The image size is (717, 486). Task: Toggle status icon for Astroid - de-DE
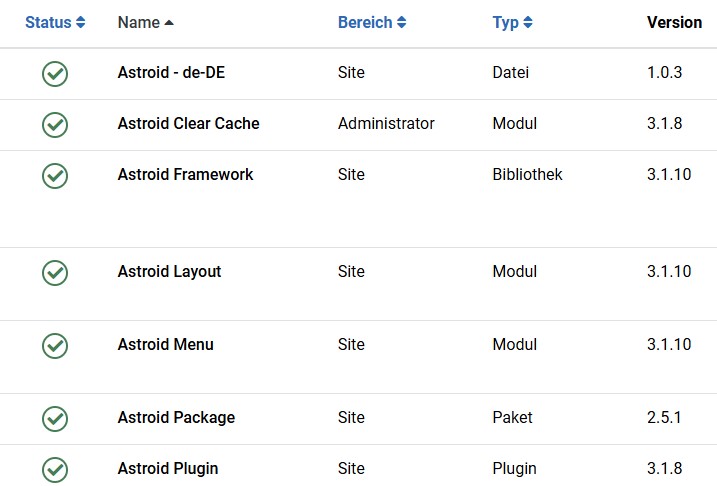point(55,74)
